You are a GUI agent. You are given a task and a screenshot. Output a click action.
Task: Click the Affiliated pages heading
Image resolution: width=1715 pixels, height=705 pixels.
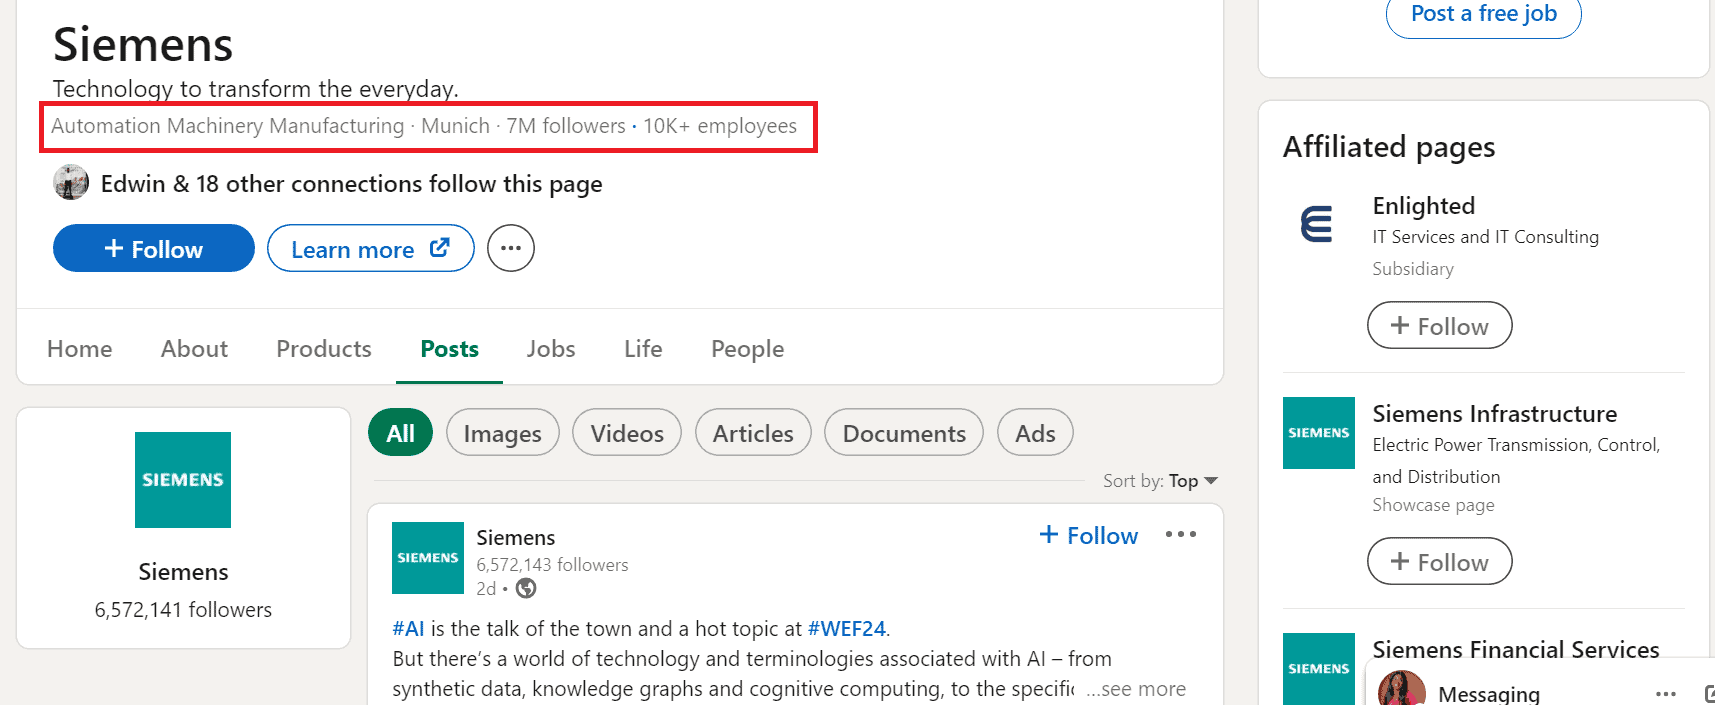(1389, 147)
